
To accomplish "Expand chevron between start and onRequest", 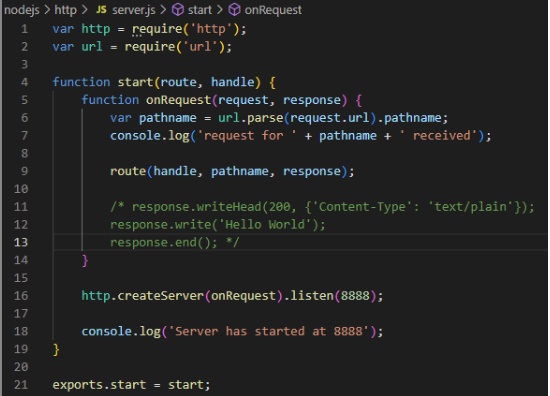I will [x=220, y=10].
